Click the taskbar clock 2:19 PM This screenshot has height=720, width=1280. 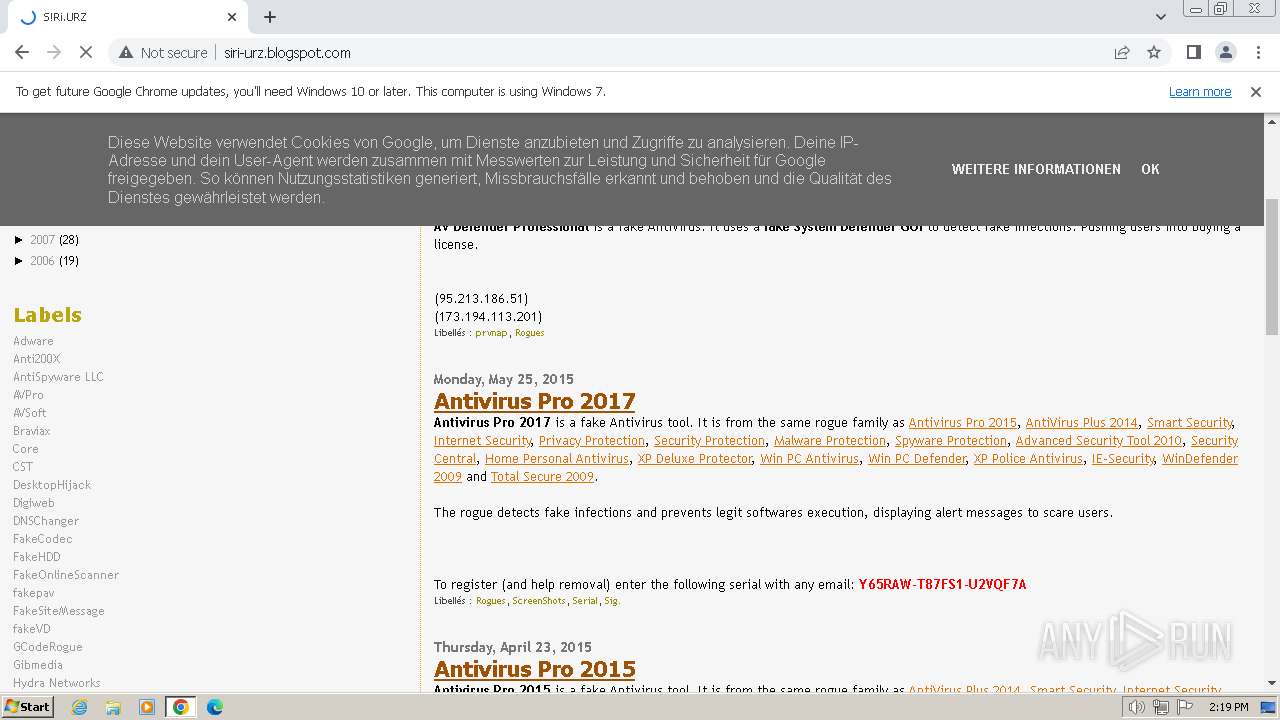click(x=1228, y=707)
